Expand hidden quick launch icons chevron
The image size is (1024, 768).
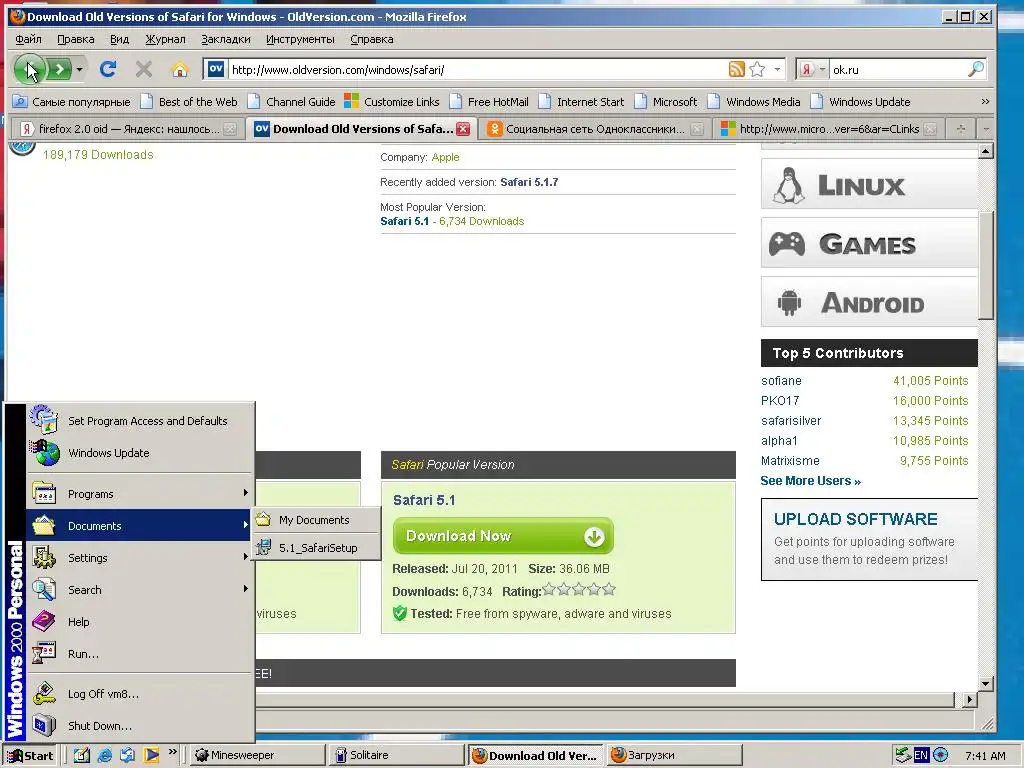click(x=172, y=752)
